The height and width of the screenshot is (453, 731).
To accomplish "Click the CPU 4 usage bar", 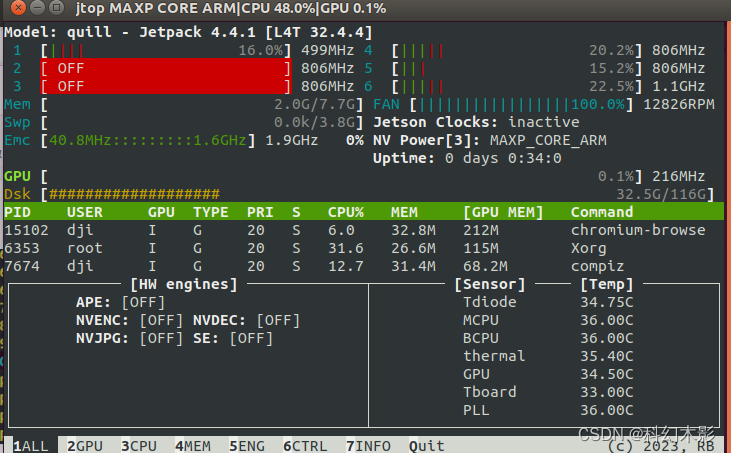I will click(517, 50).
